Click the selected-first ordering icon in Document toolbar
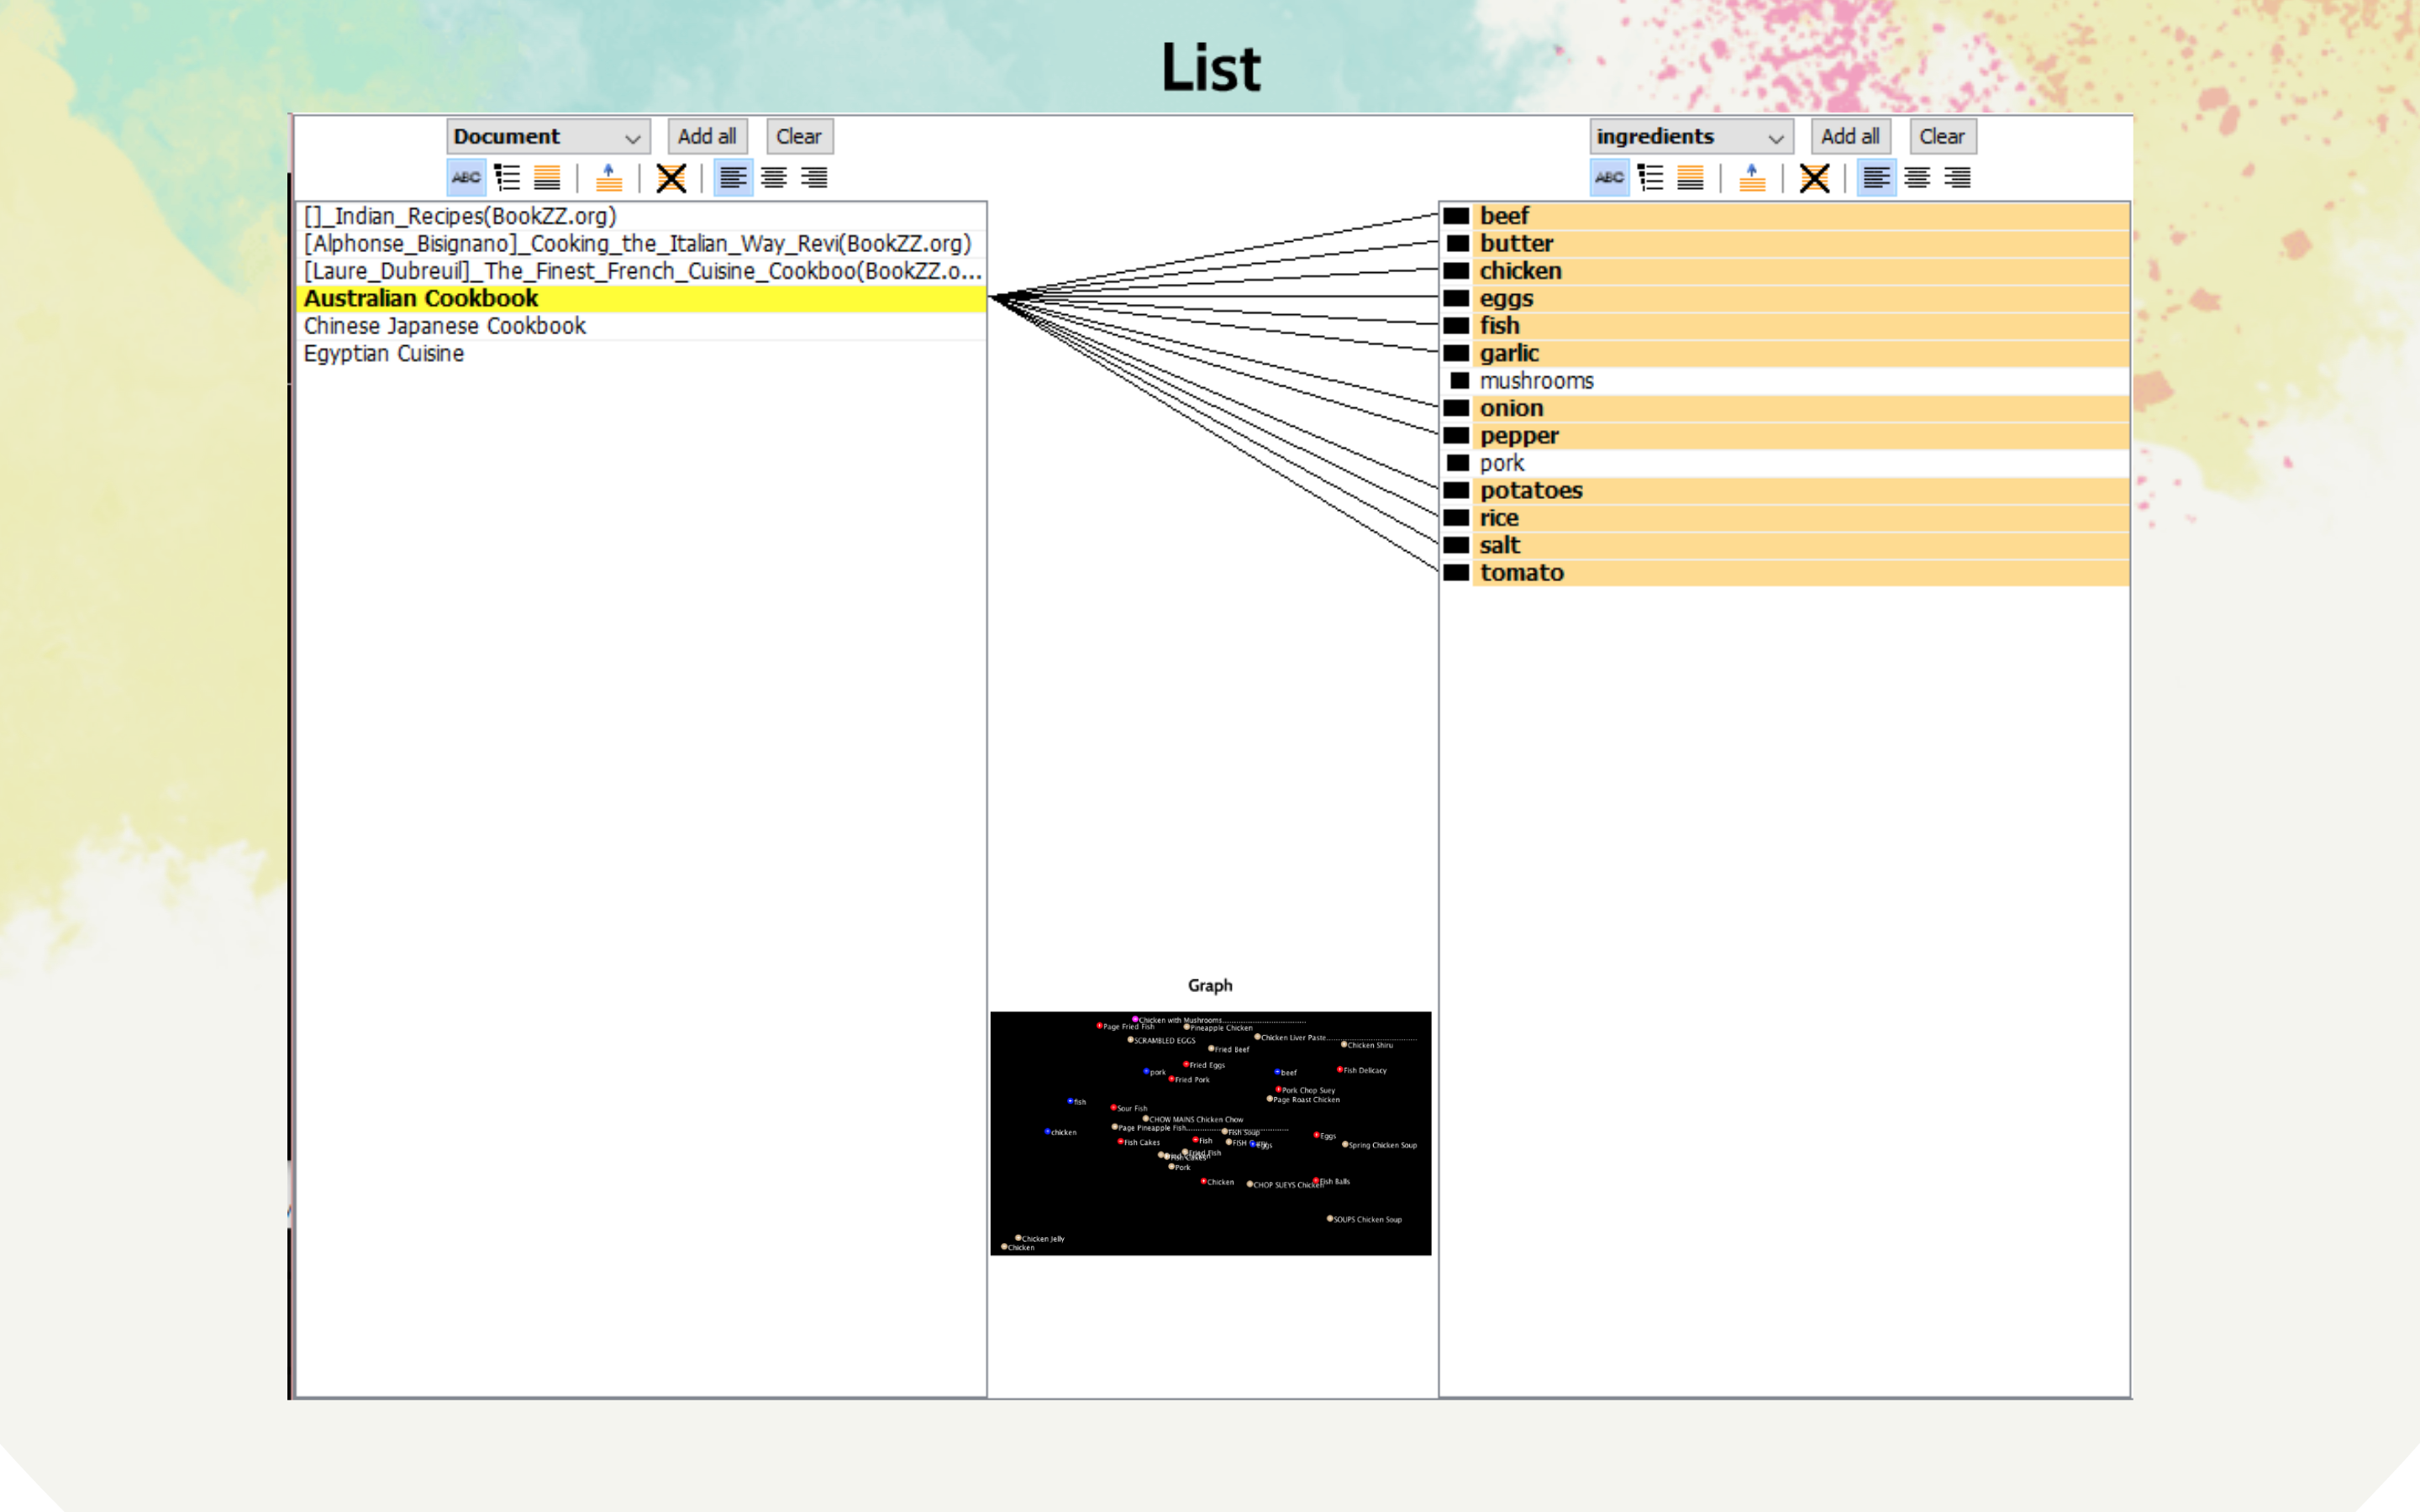The image size is (2420, 1512). 547,178
